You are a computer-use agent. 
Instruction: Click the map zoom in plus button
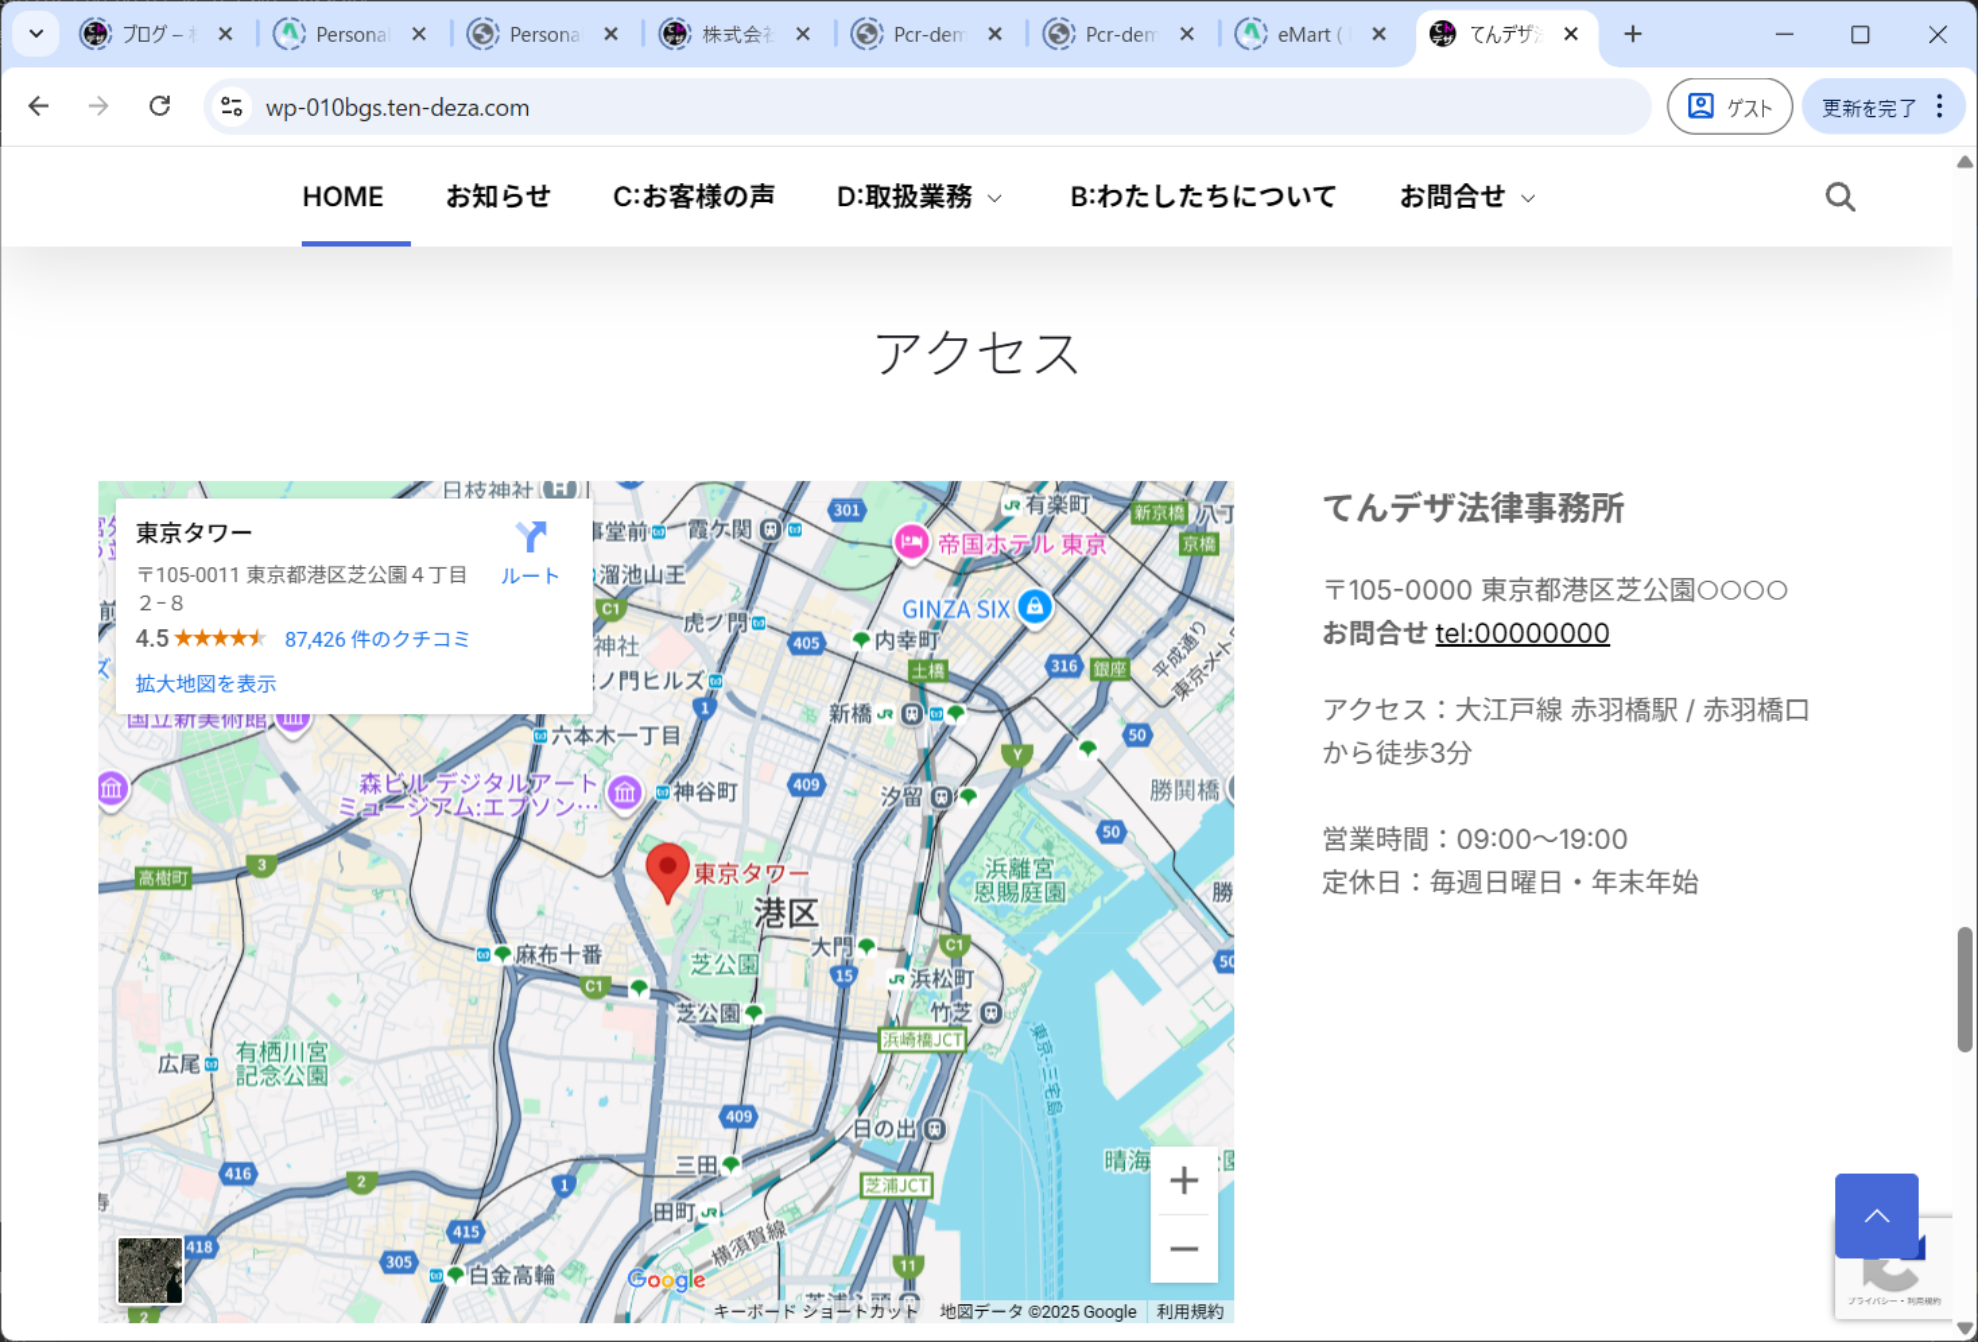tap(1183, 1181)
